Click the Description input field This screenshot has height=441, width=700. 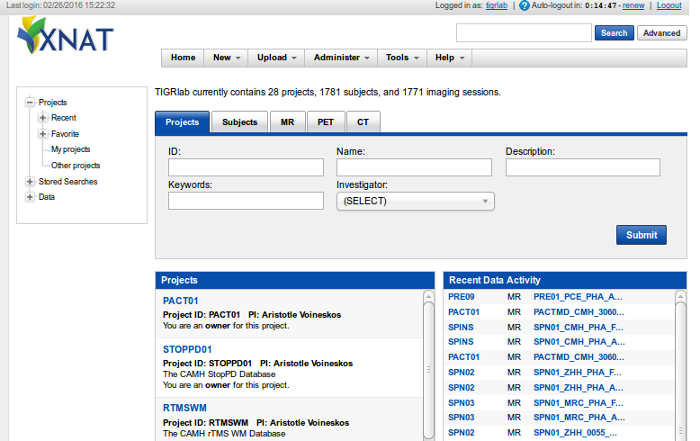(583, 167)
